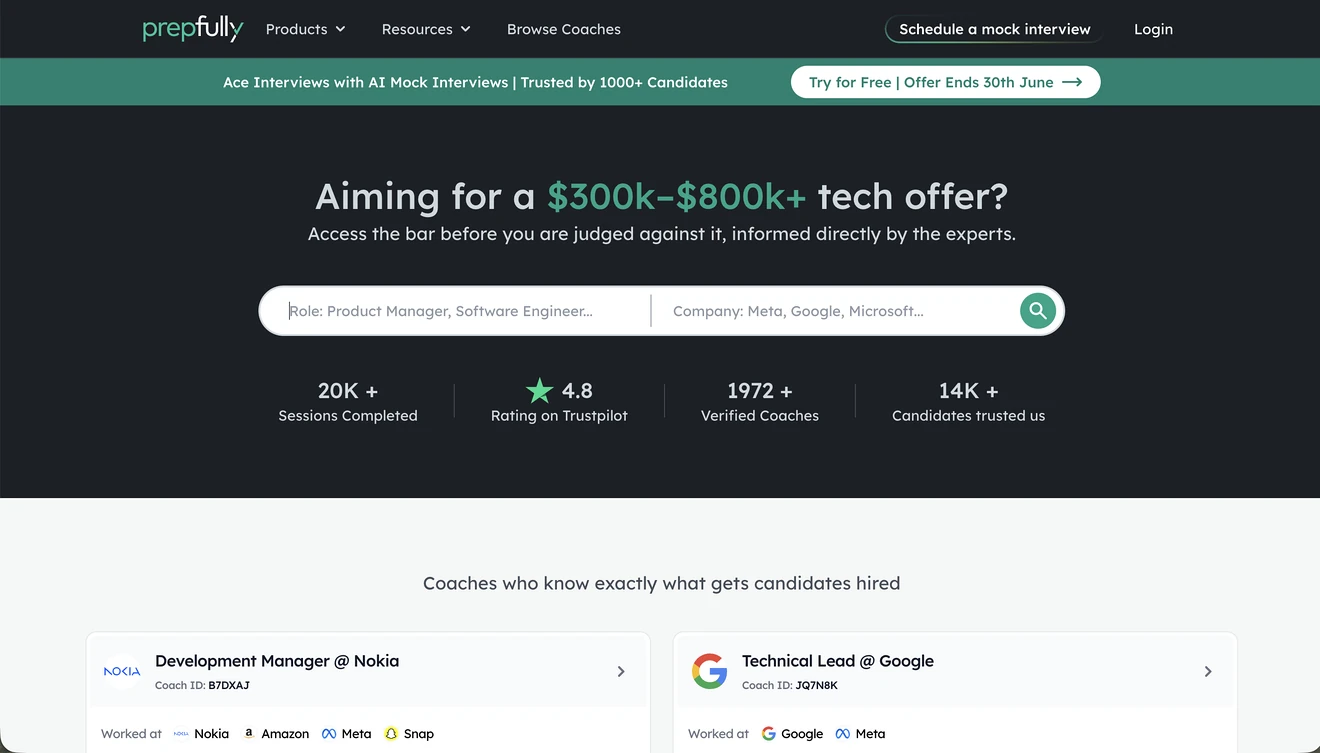The image size is (1320, 753).
Task: Click Coach ID B7DXAJ text
Action: (202, 686)
